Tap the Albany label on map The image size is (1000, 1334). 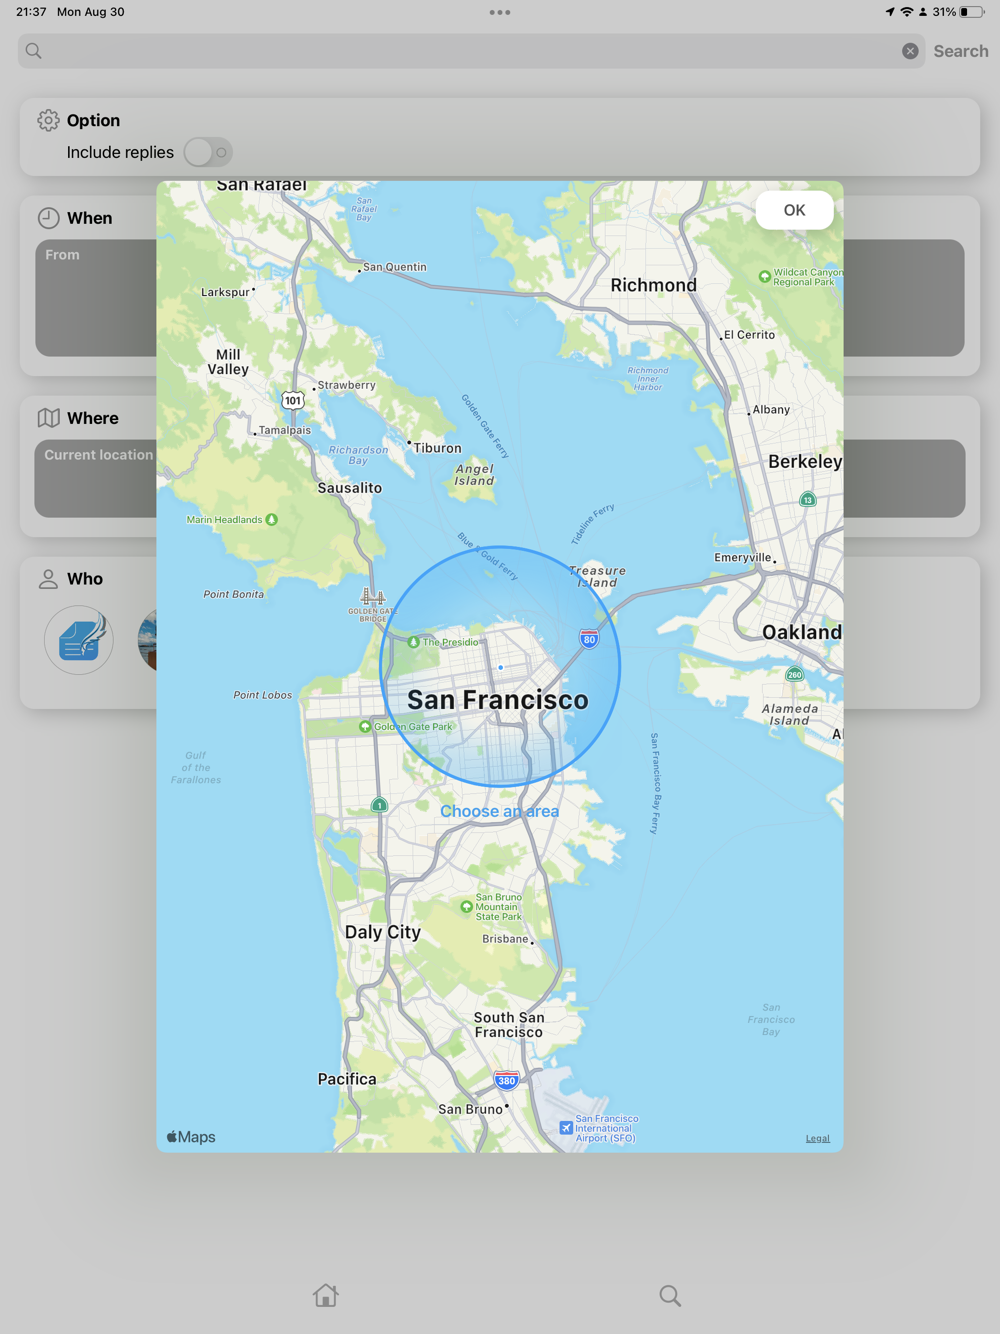coord(771,410)
